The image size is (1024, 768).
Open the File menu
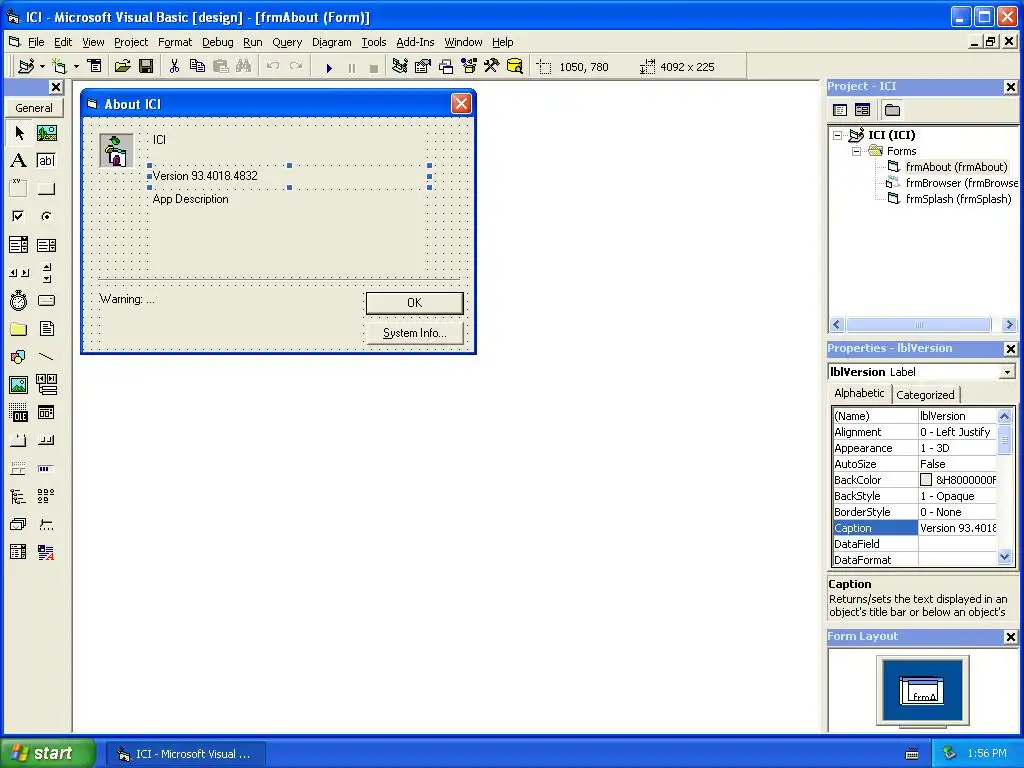coord(36,42)
